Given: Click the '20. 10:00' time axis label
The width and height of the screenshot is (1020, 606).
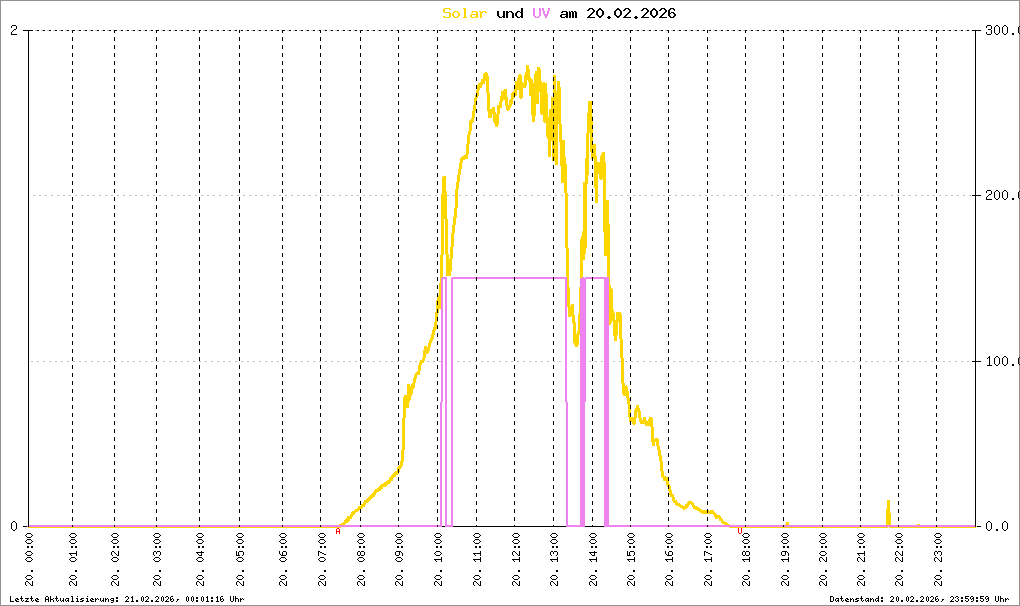Looking at the screenshot, I should click(x=438, y=560).
